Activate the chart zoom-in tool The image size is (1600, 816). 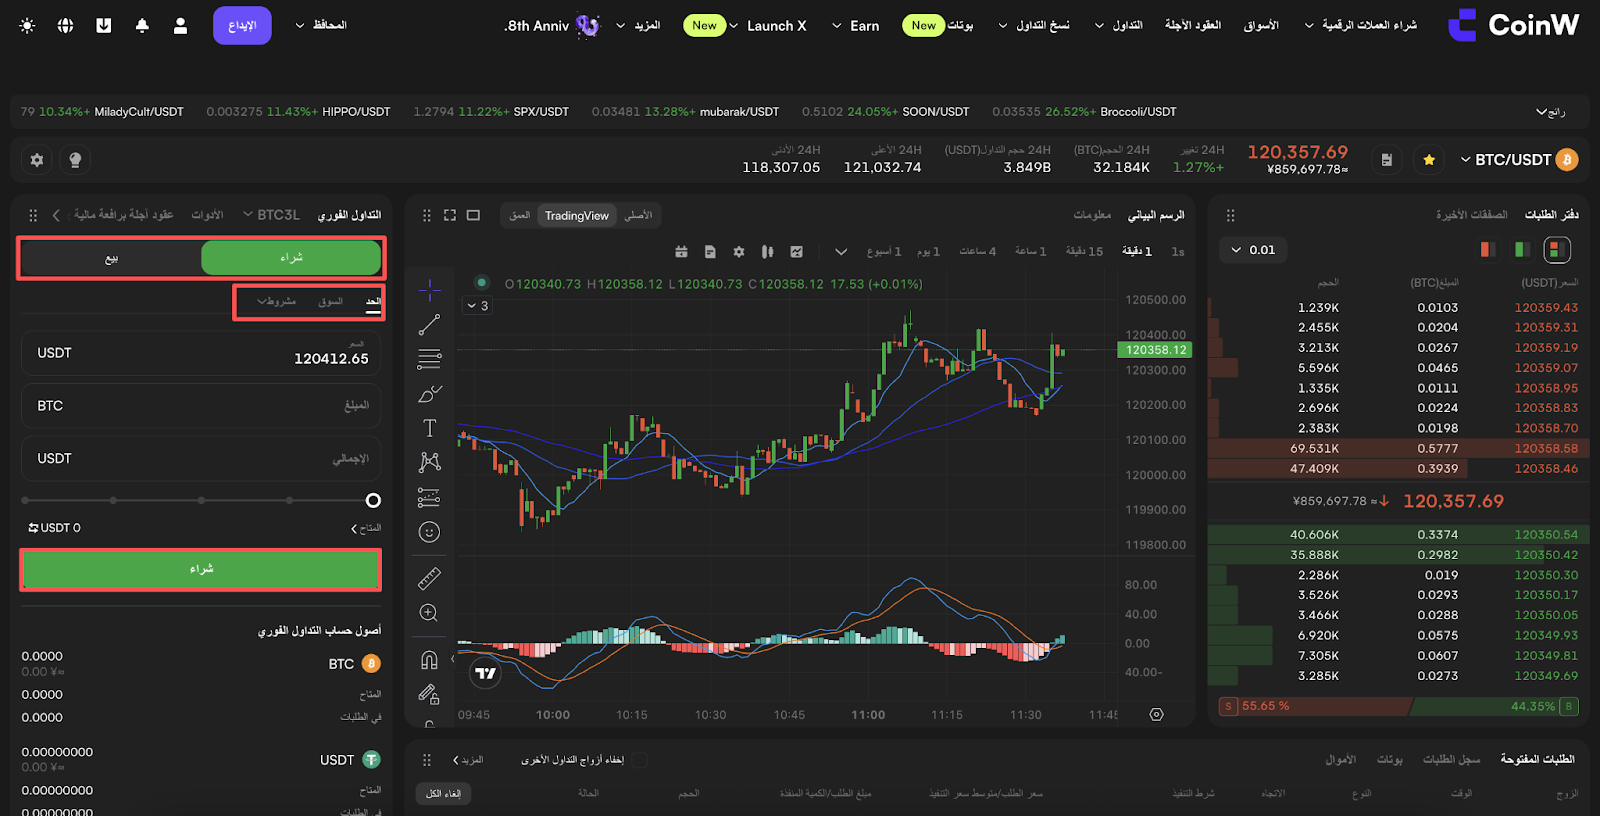click(x=430, y=613)
